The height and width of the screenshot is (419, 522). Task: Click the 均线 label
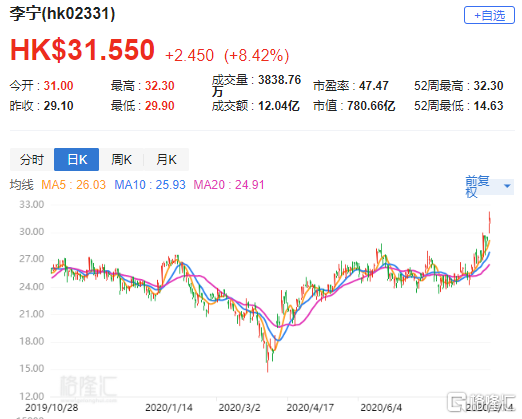coord(22,184)
